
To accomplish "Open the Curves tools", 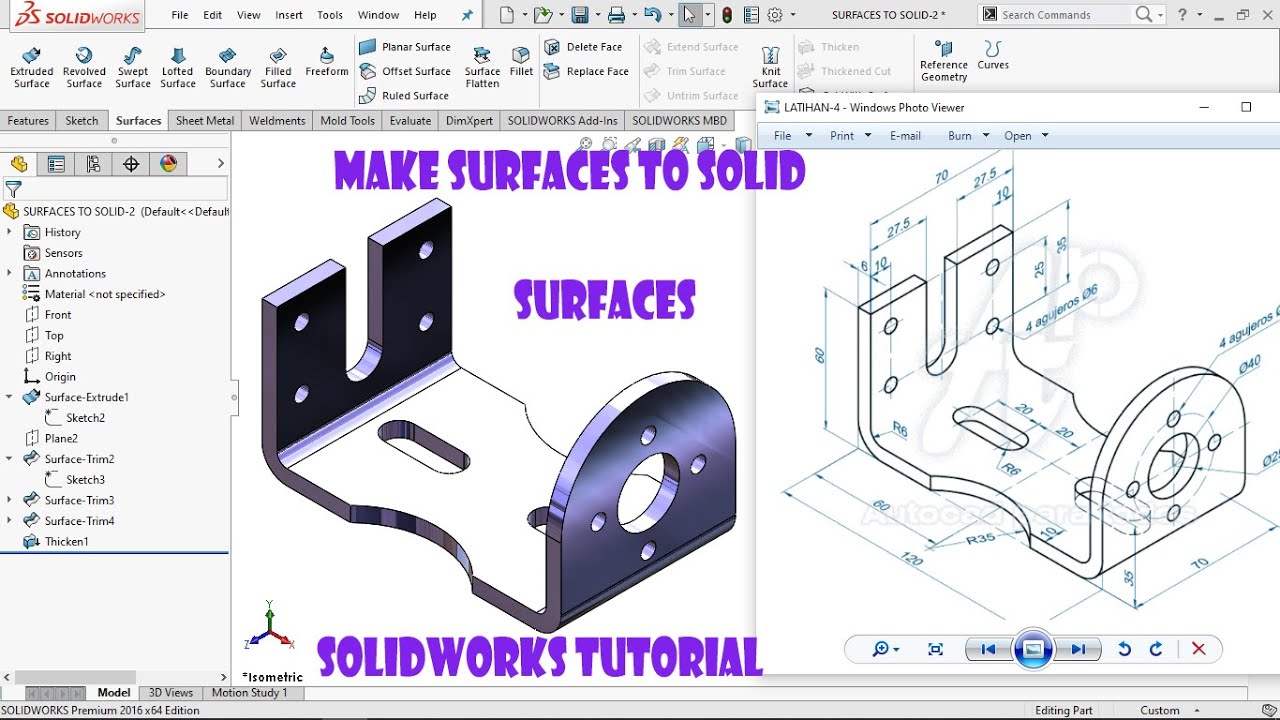I will 993,55.
